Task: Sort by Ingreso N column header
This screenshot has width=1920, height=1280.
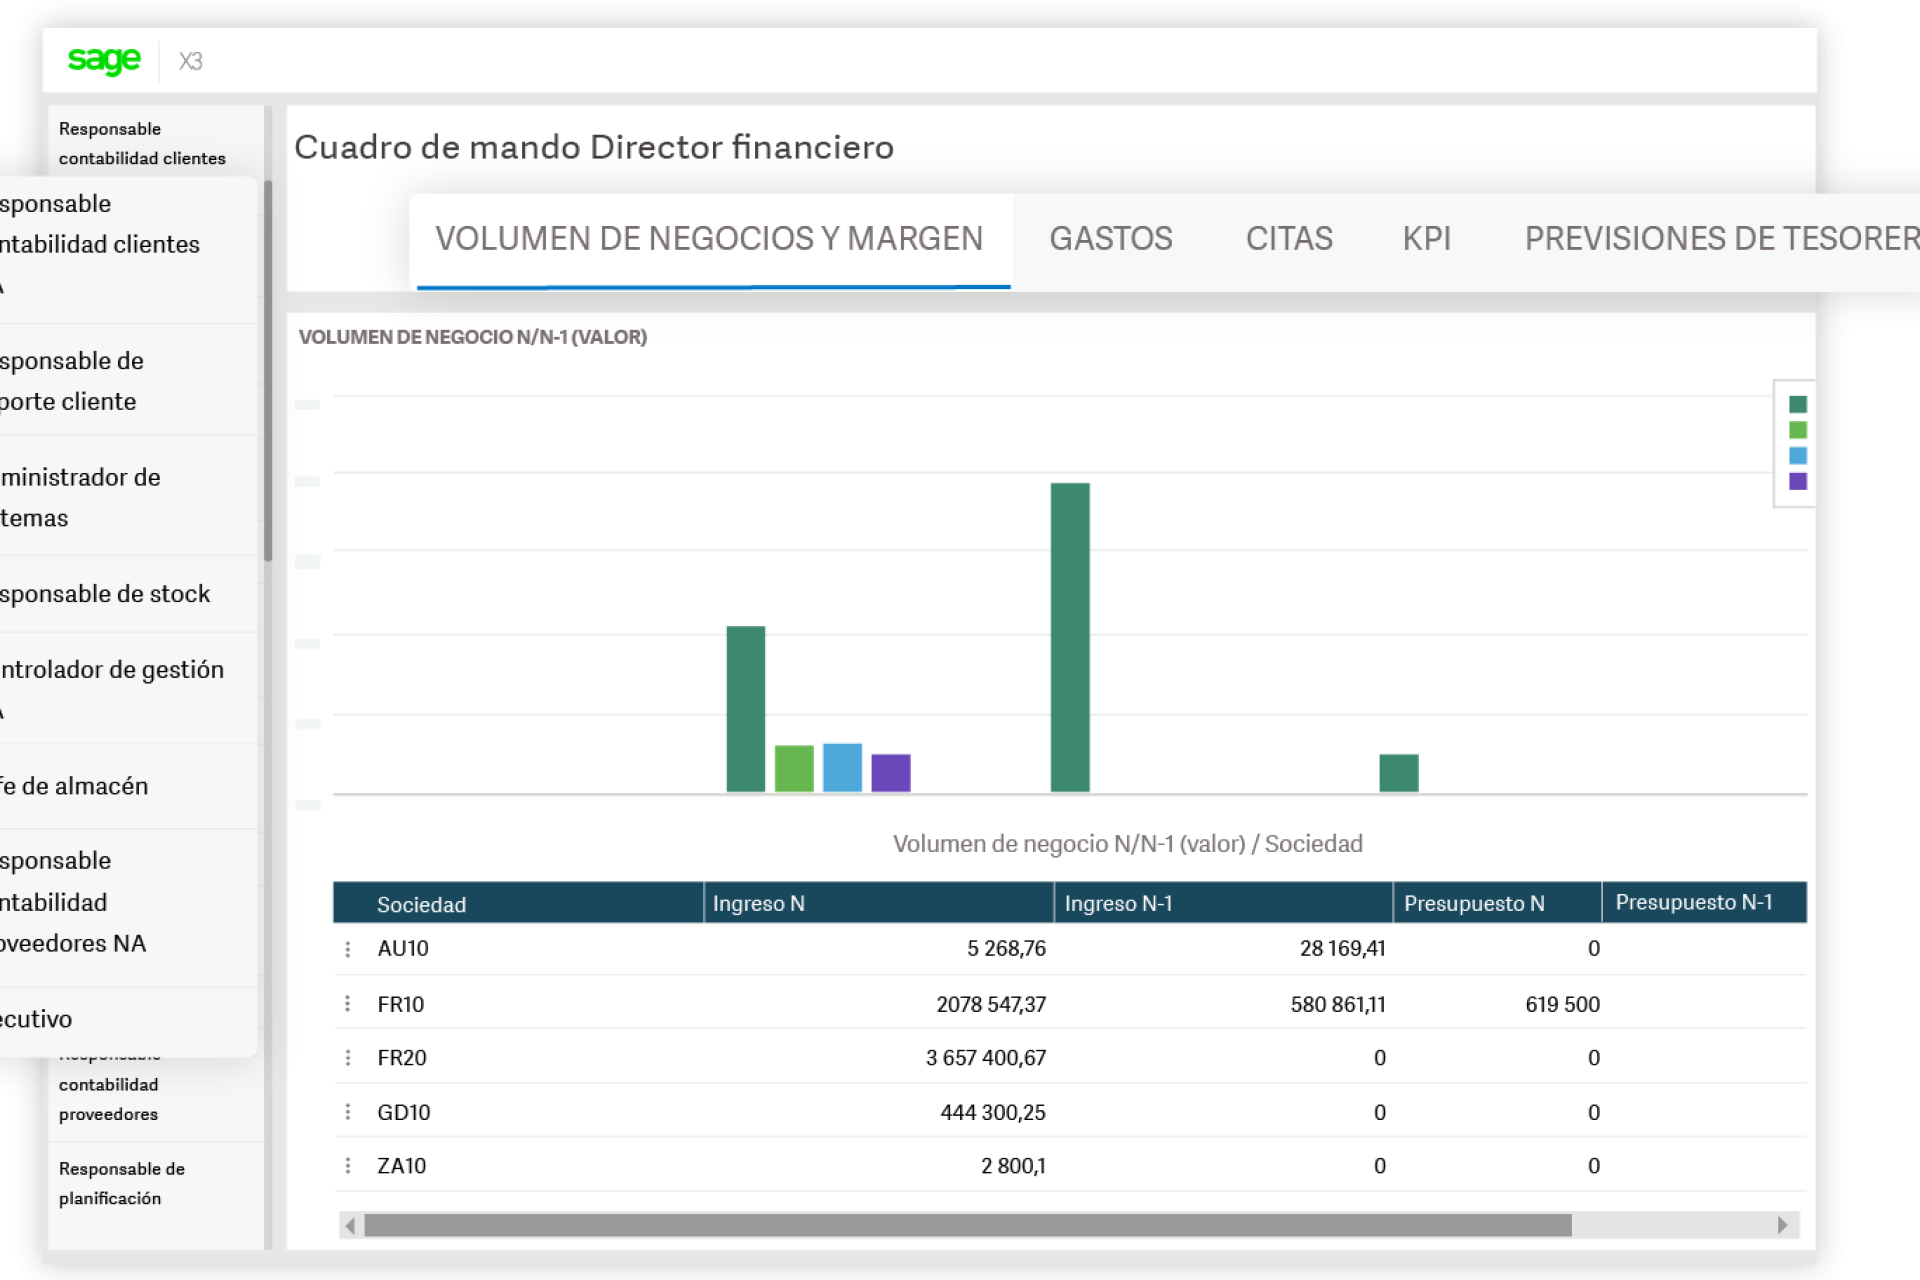Action: (879, 903)
